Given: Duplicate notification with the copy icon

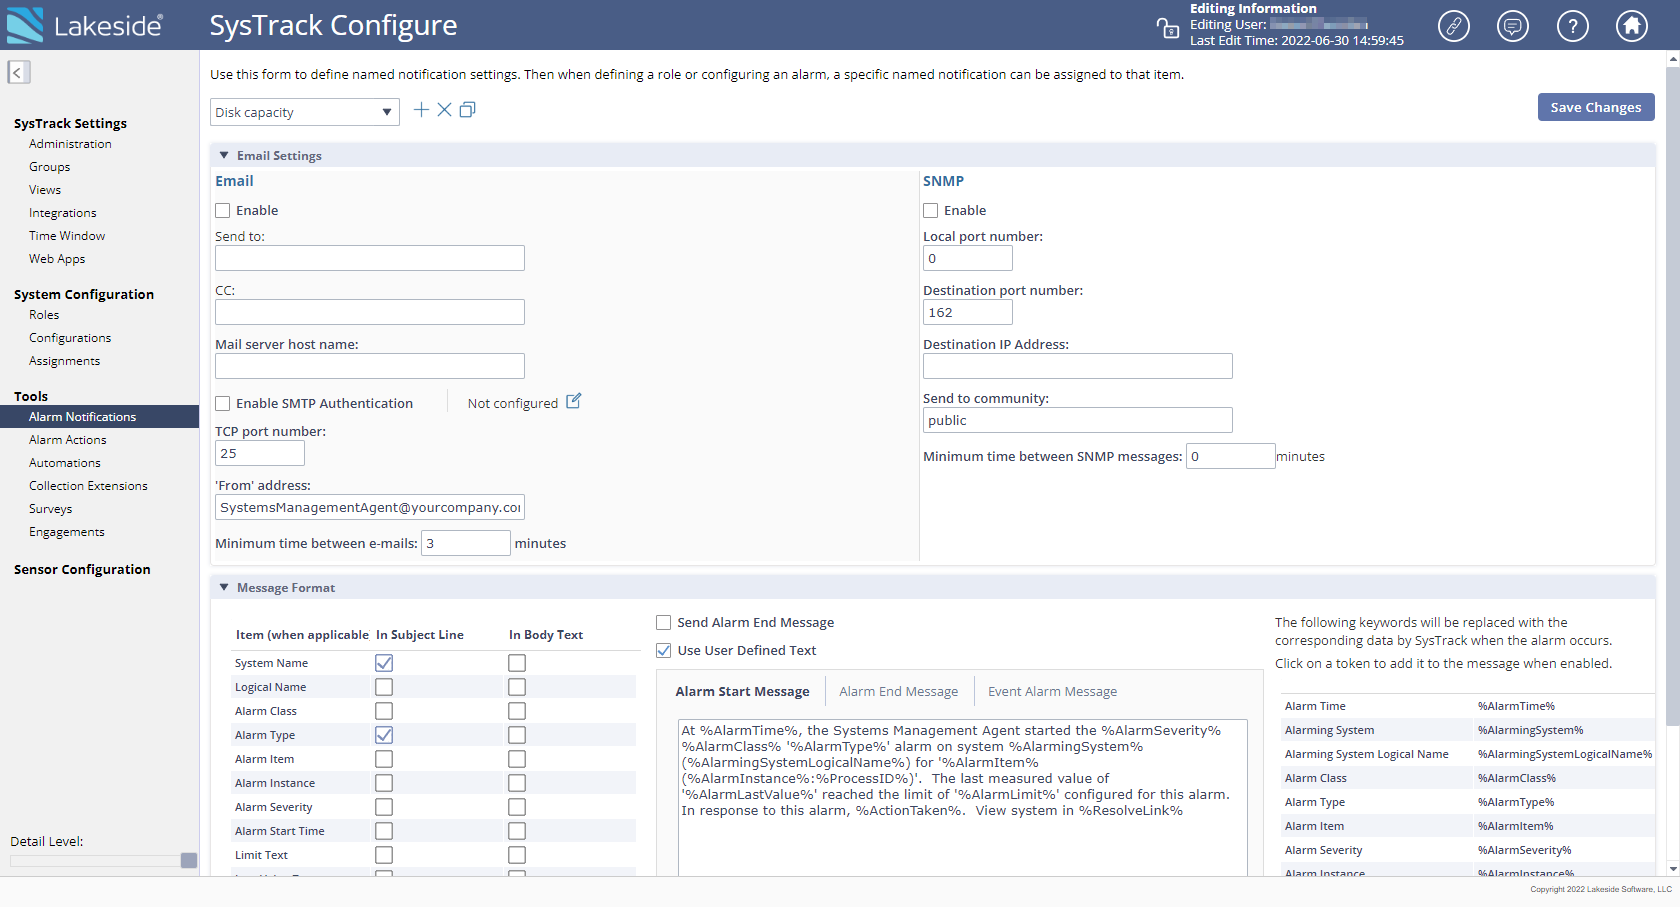Looking at the screenshot, I should [467, 110].
